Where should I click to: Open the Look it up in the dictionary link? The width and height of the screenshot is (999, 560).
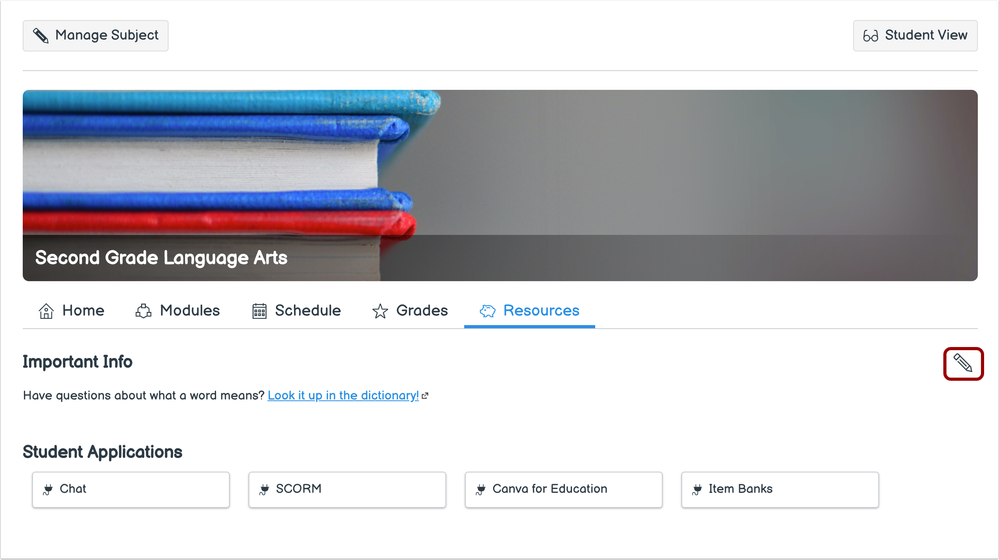pyautogui.click(x=343, y=396)
